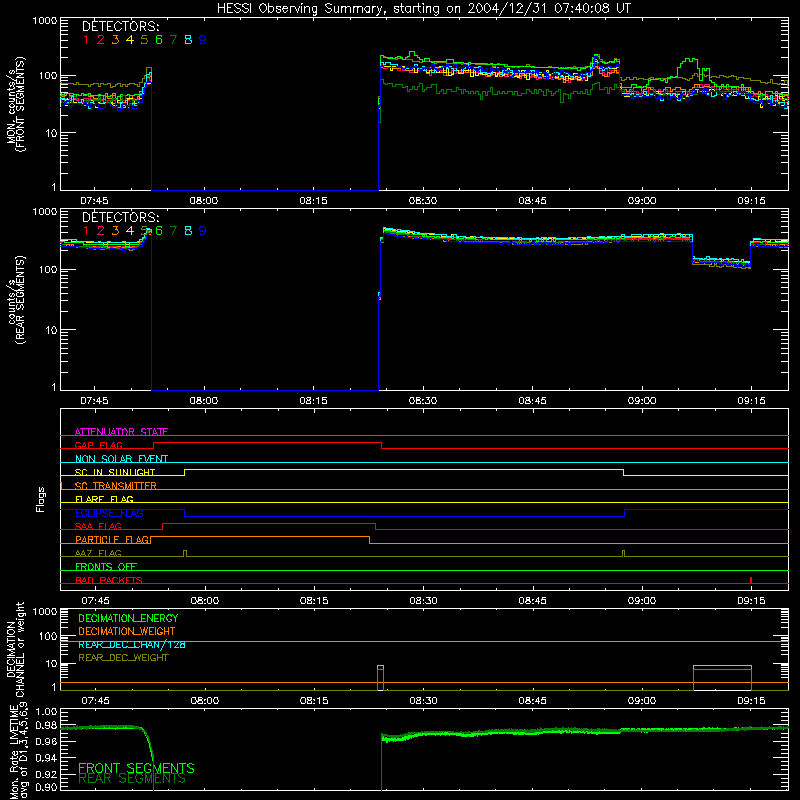This screenshot has height=800, width=800.
Task: Click the ATTENUATOR_STATE flag label
Action: [121, 432]
